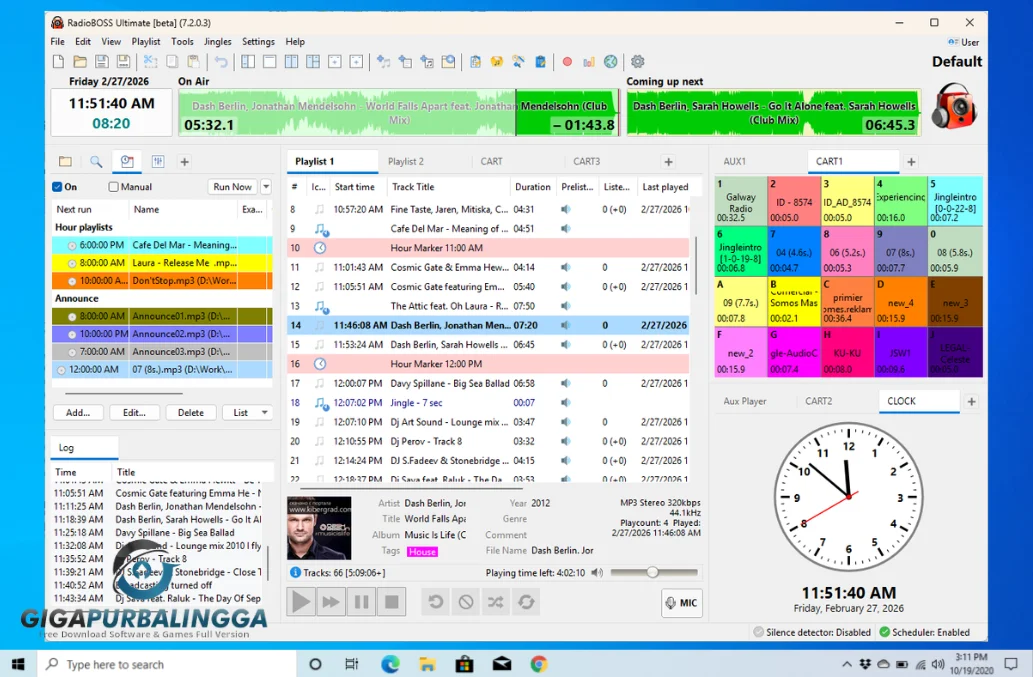Toggle the Shuffle playback icon
The height and width of the screenshot is (677, 1033).
495,601
